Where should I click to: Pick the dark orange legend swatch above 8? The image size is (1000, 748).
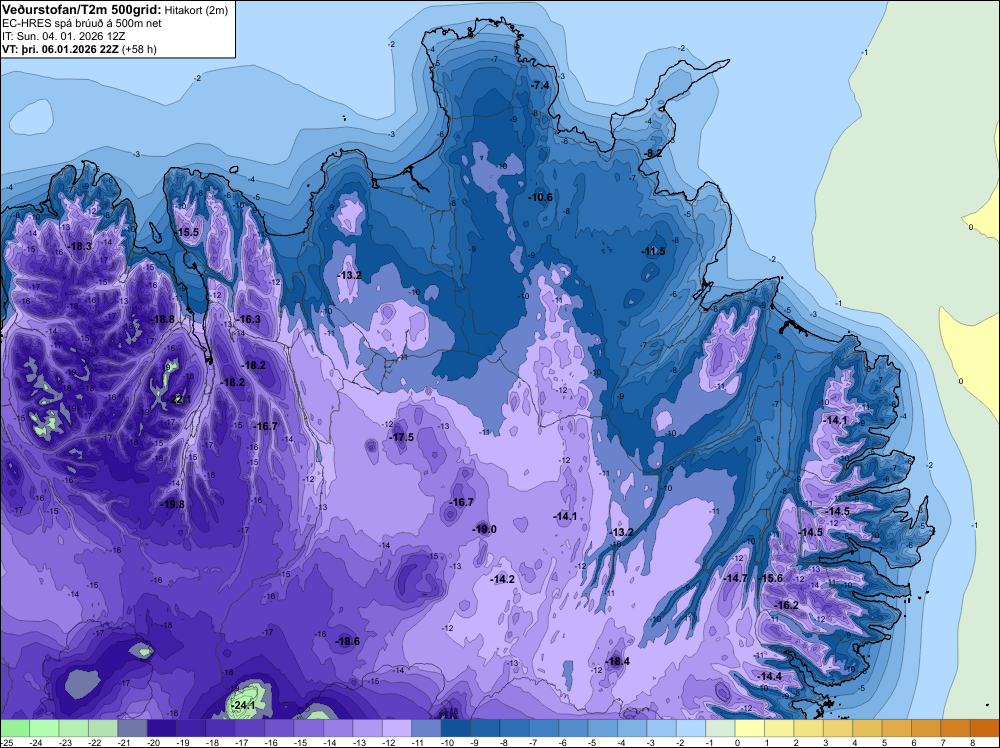[985, 728]
